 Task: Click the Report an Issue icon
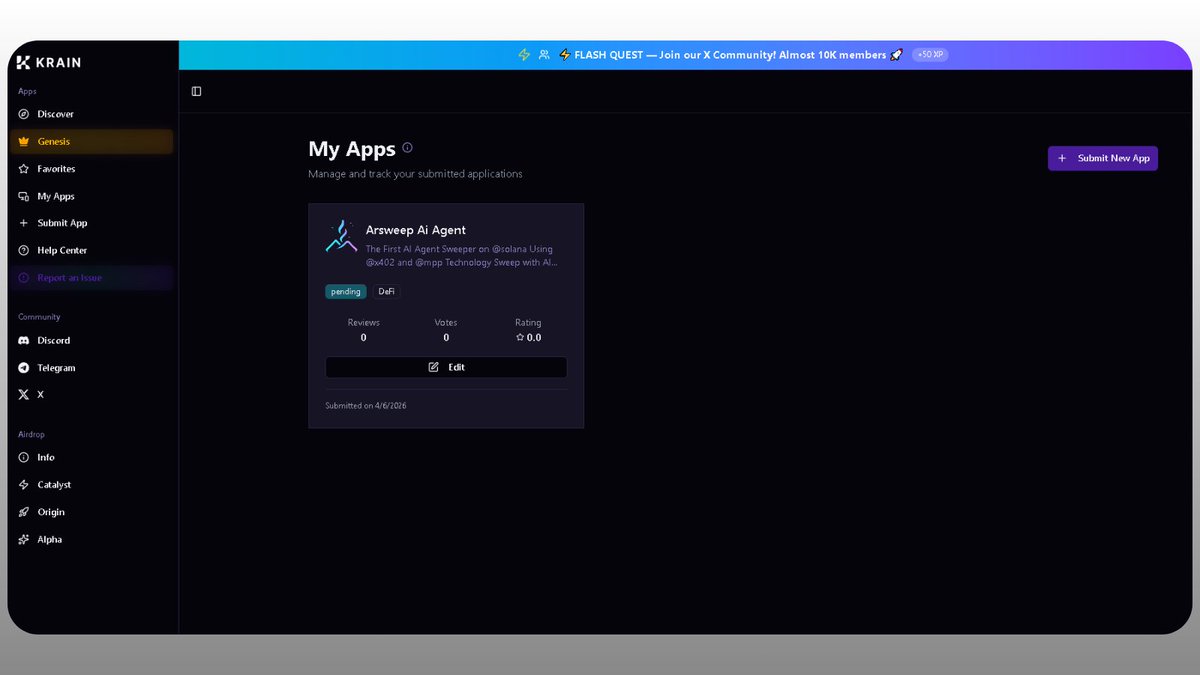click(24, 278)
